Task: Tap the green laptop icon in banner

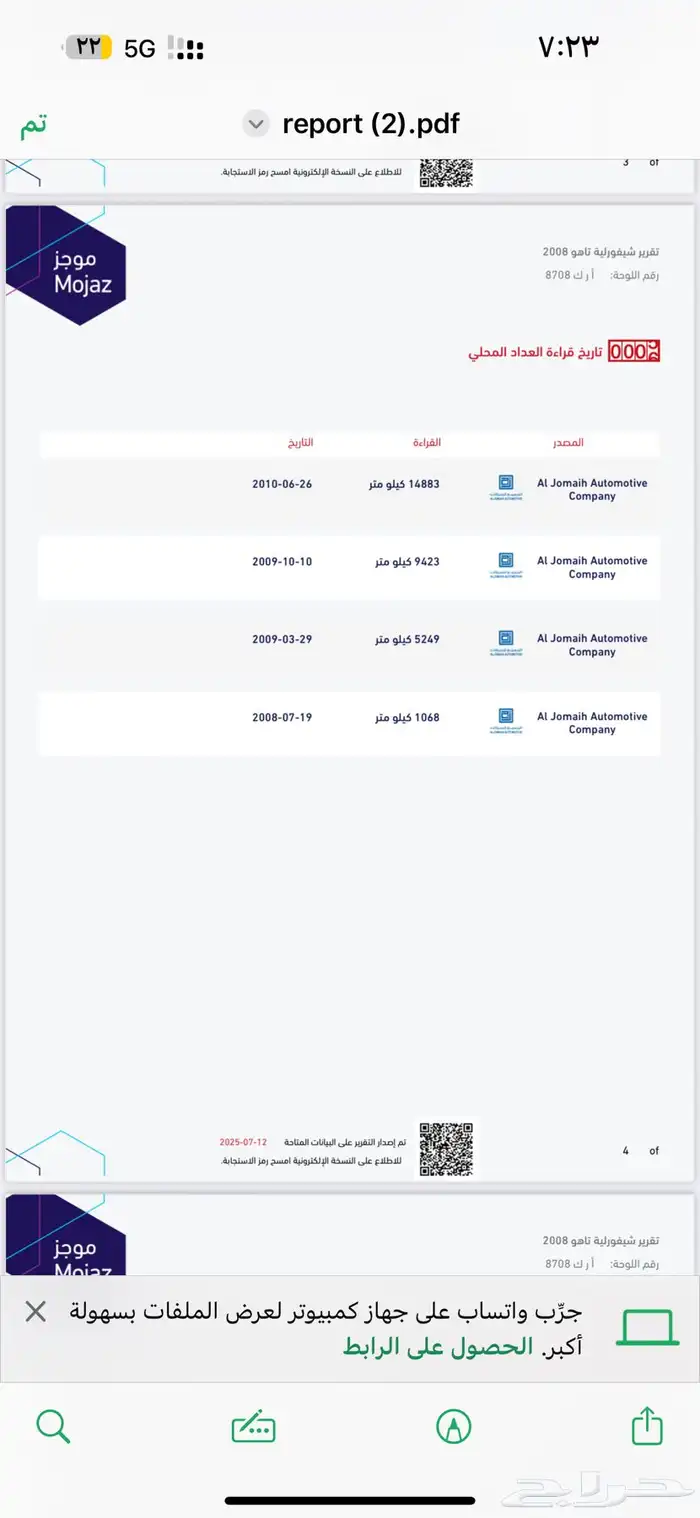Action: [x=647, y=1328]
